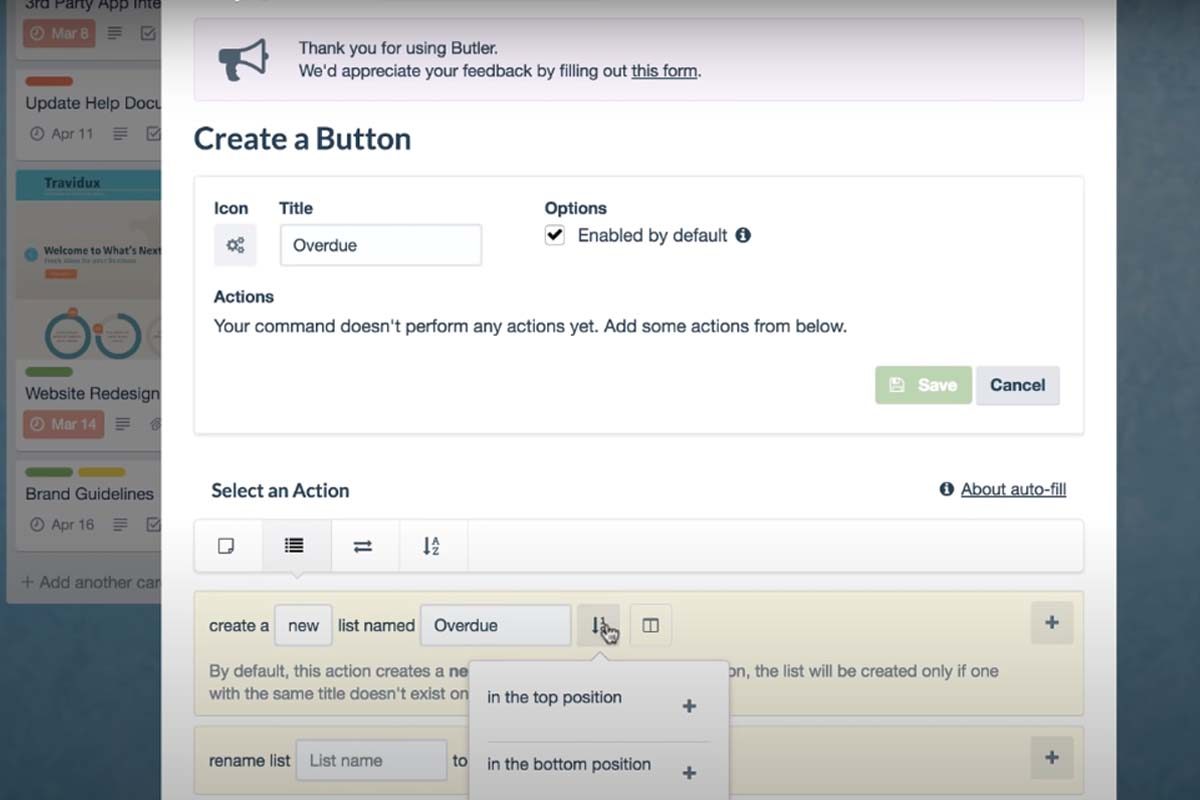Cancel creating the button

1017,385
